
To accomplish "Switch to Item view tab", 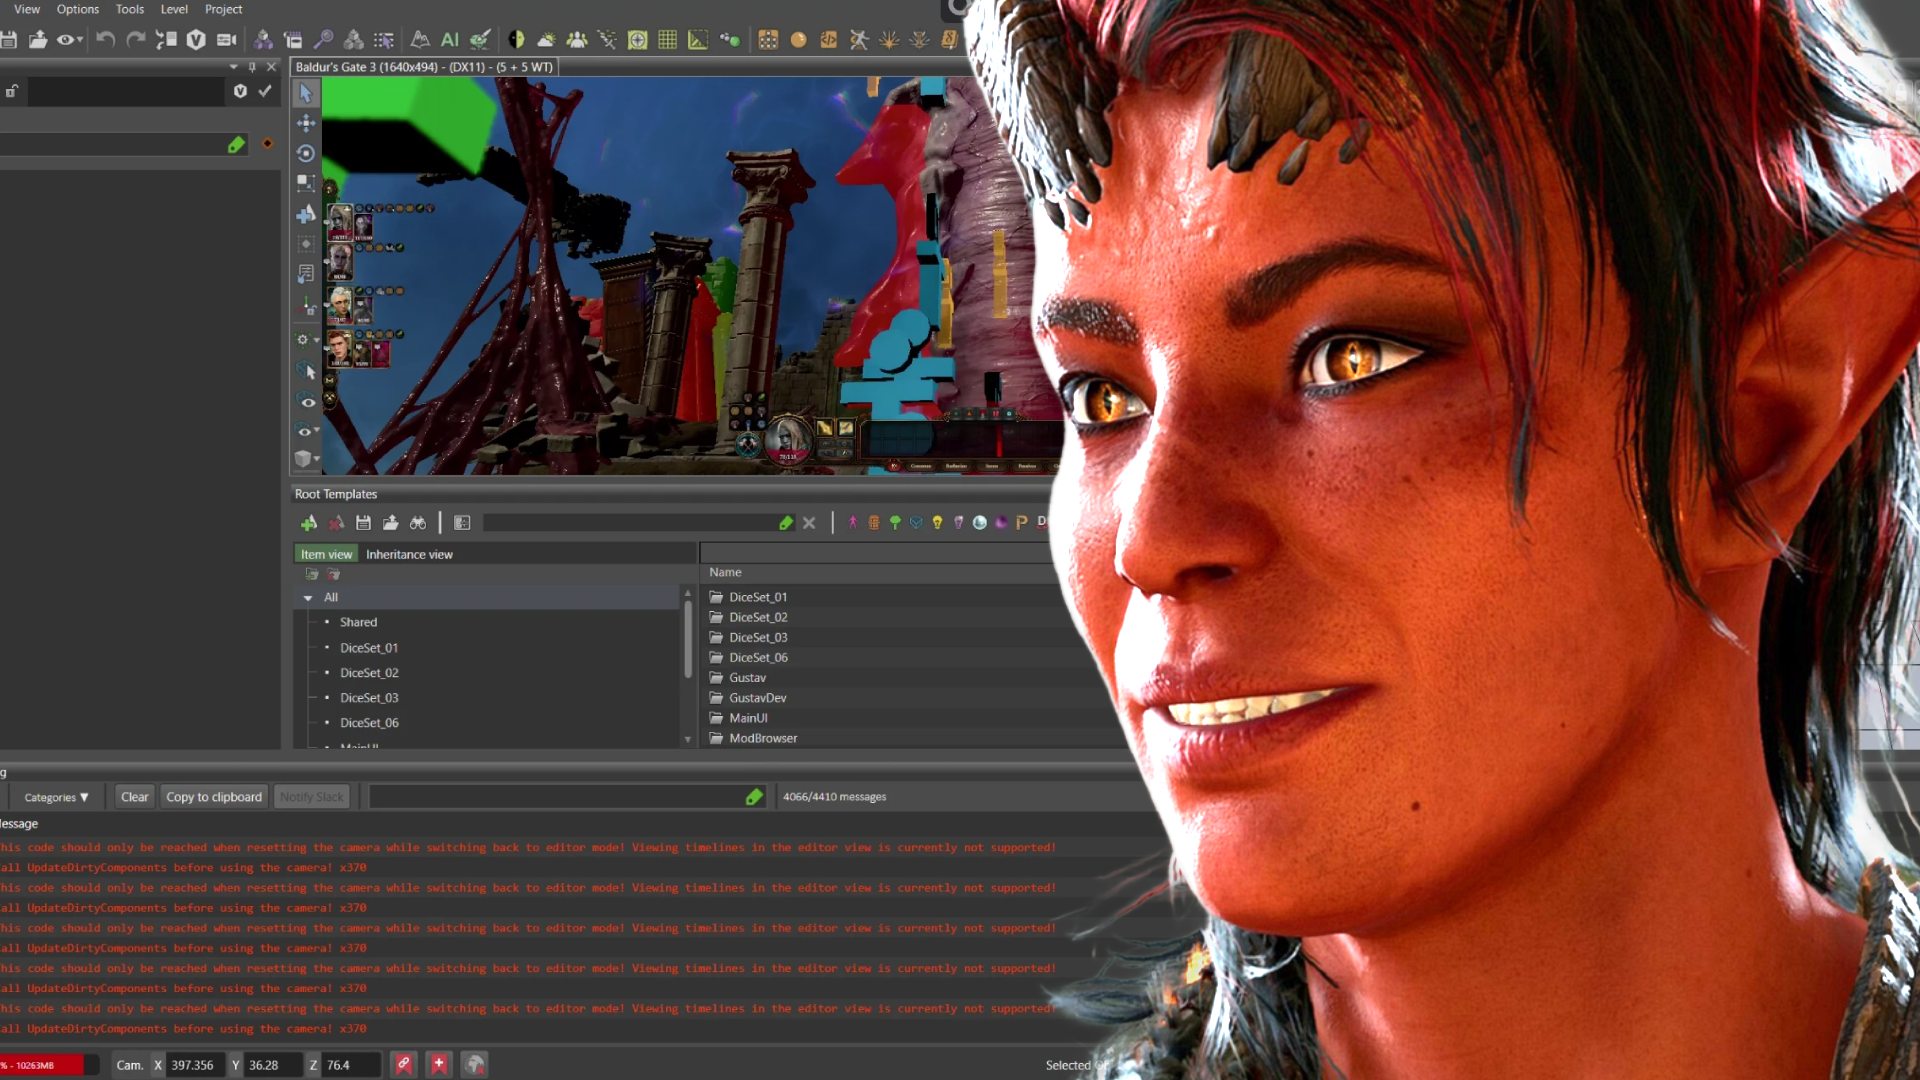I will 326,554.
